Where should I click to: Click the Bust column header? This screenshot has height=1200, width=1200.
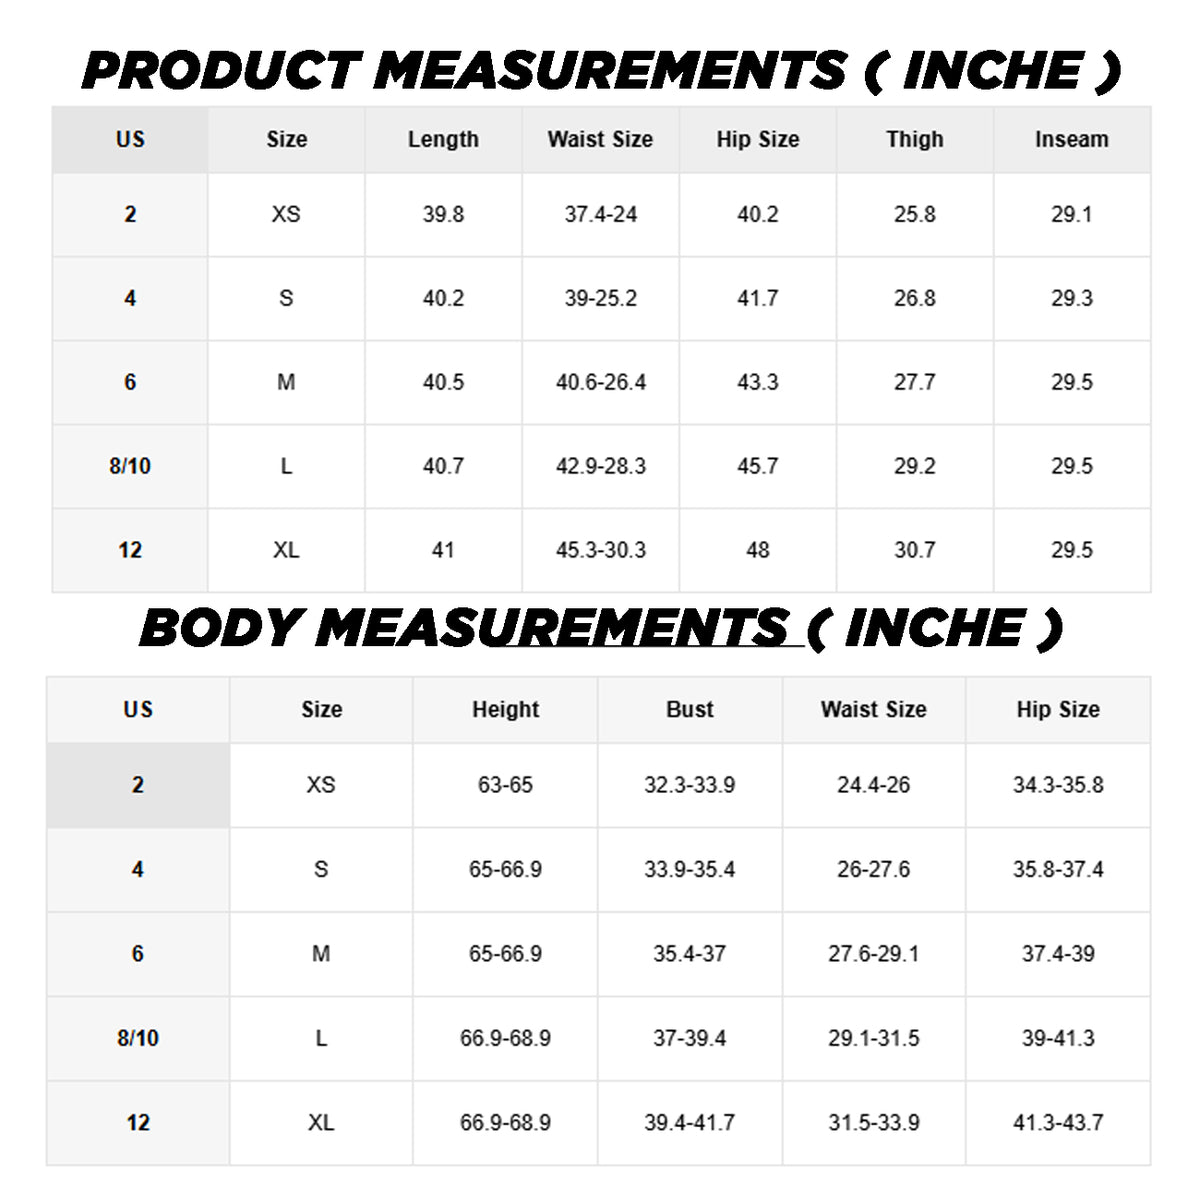tap(689, 710)
